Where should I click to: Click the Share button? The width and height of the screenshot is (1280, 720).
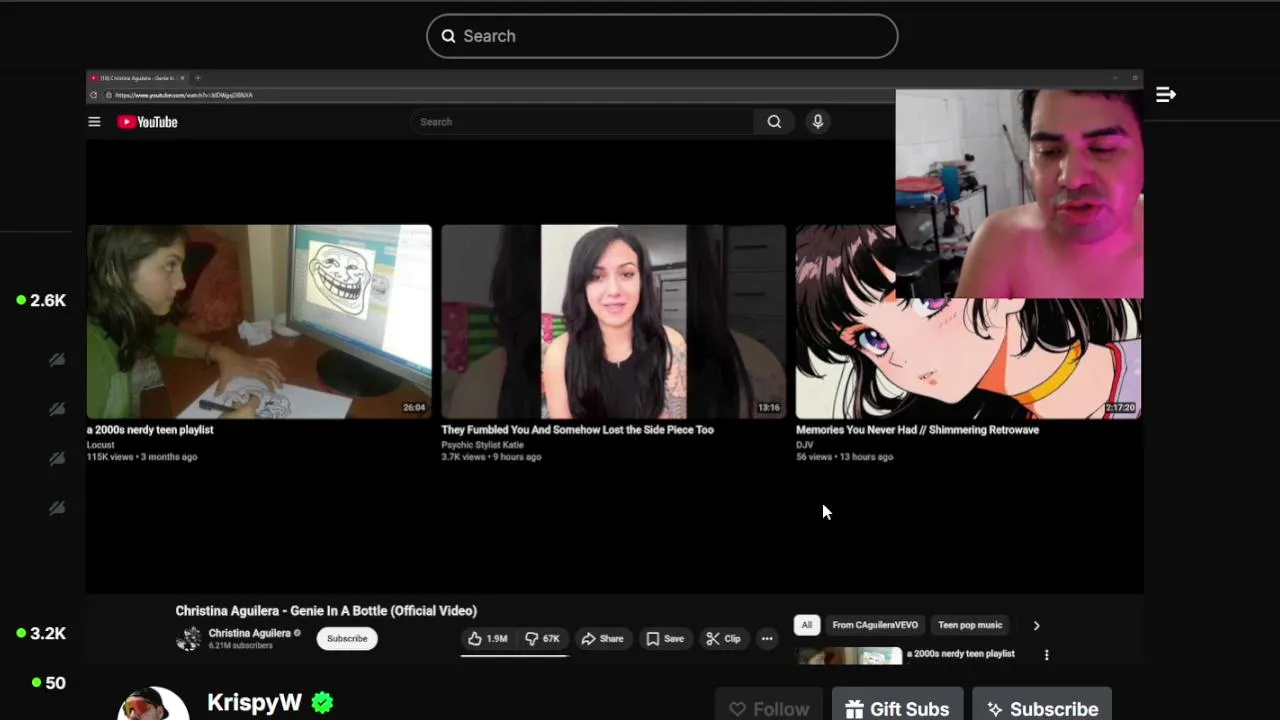pos(602,639)
